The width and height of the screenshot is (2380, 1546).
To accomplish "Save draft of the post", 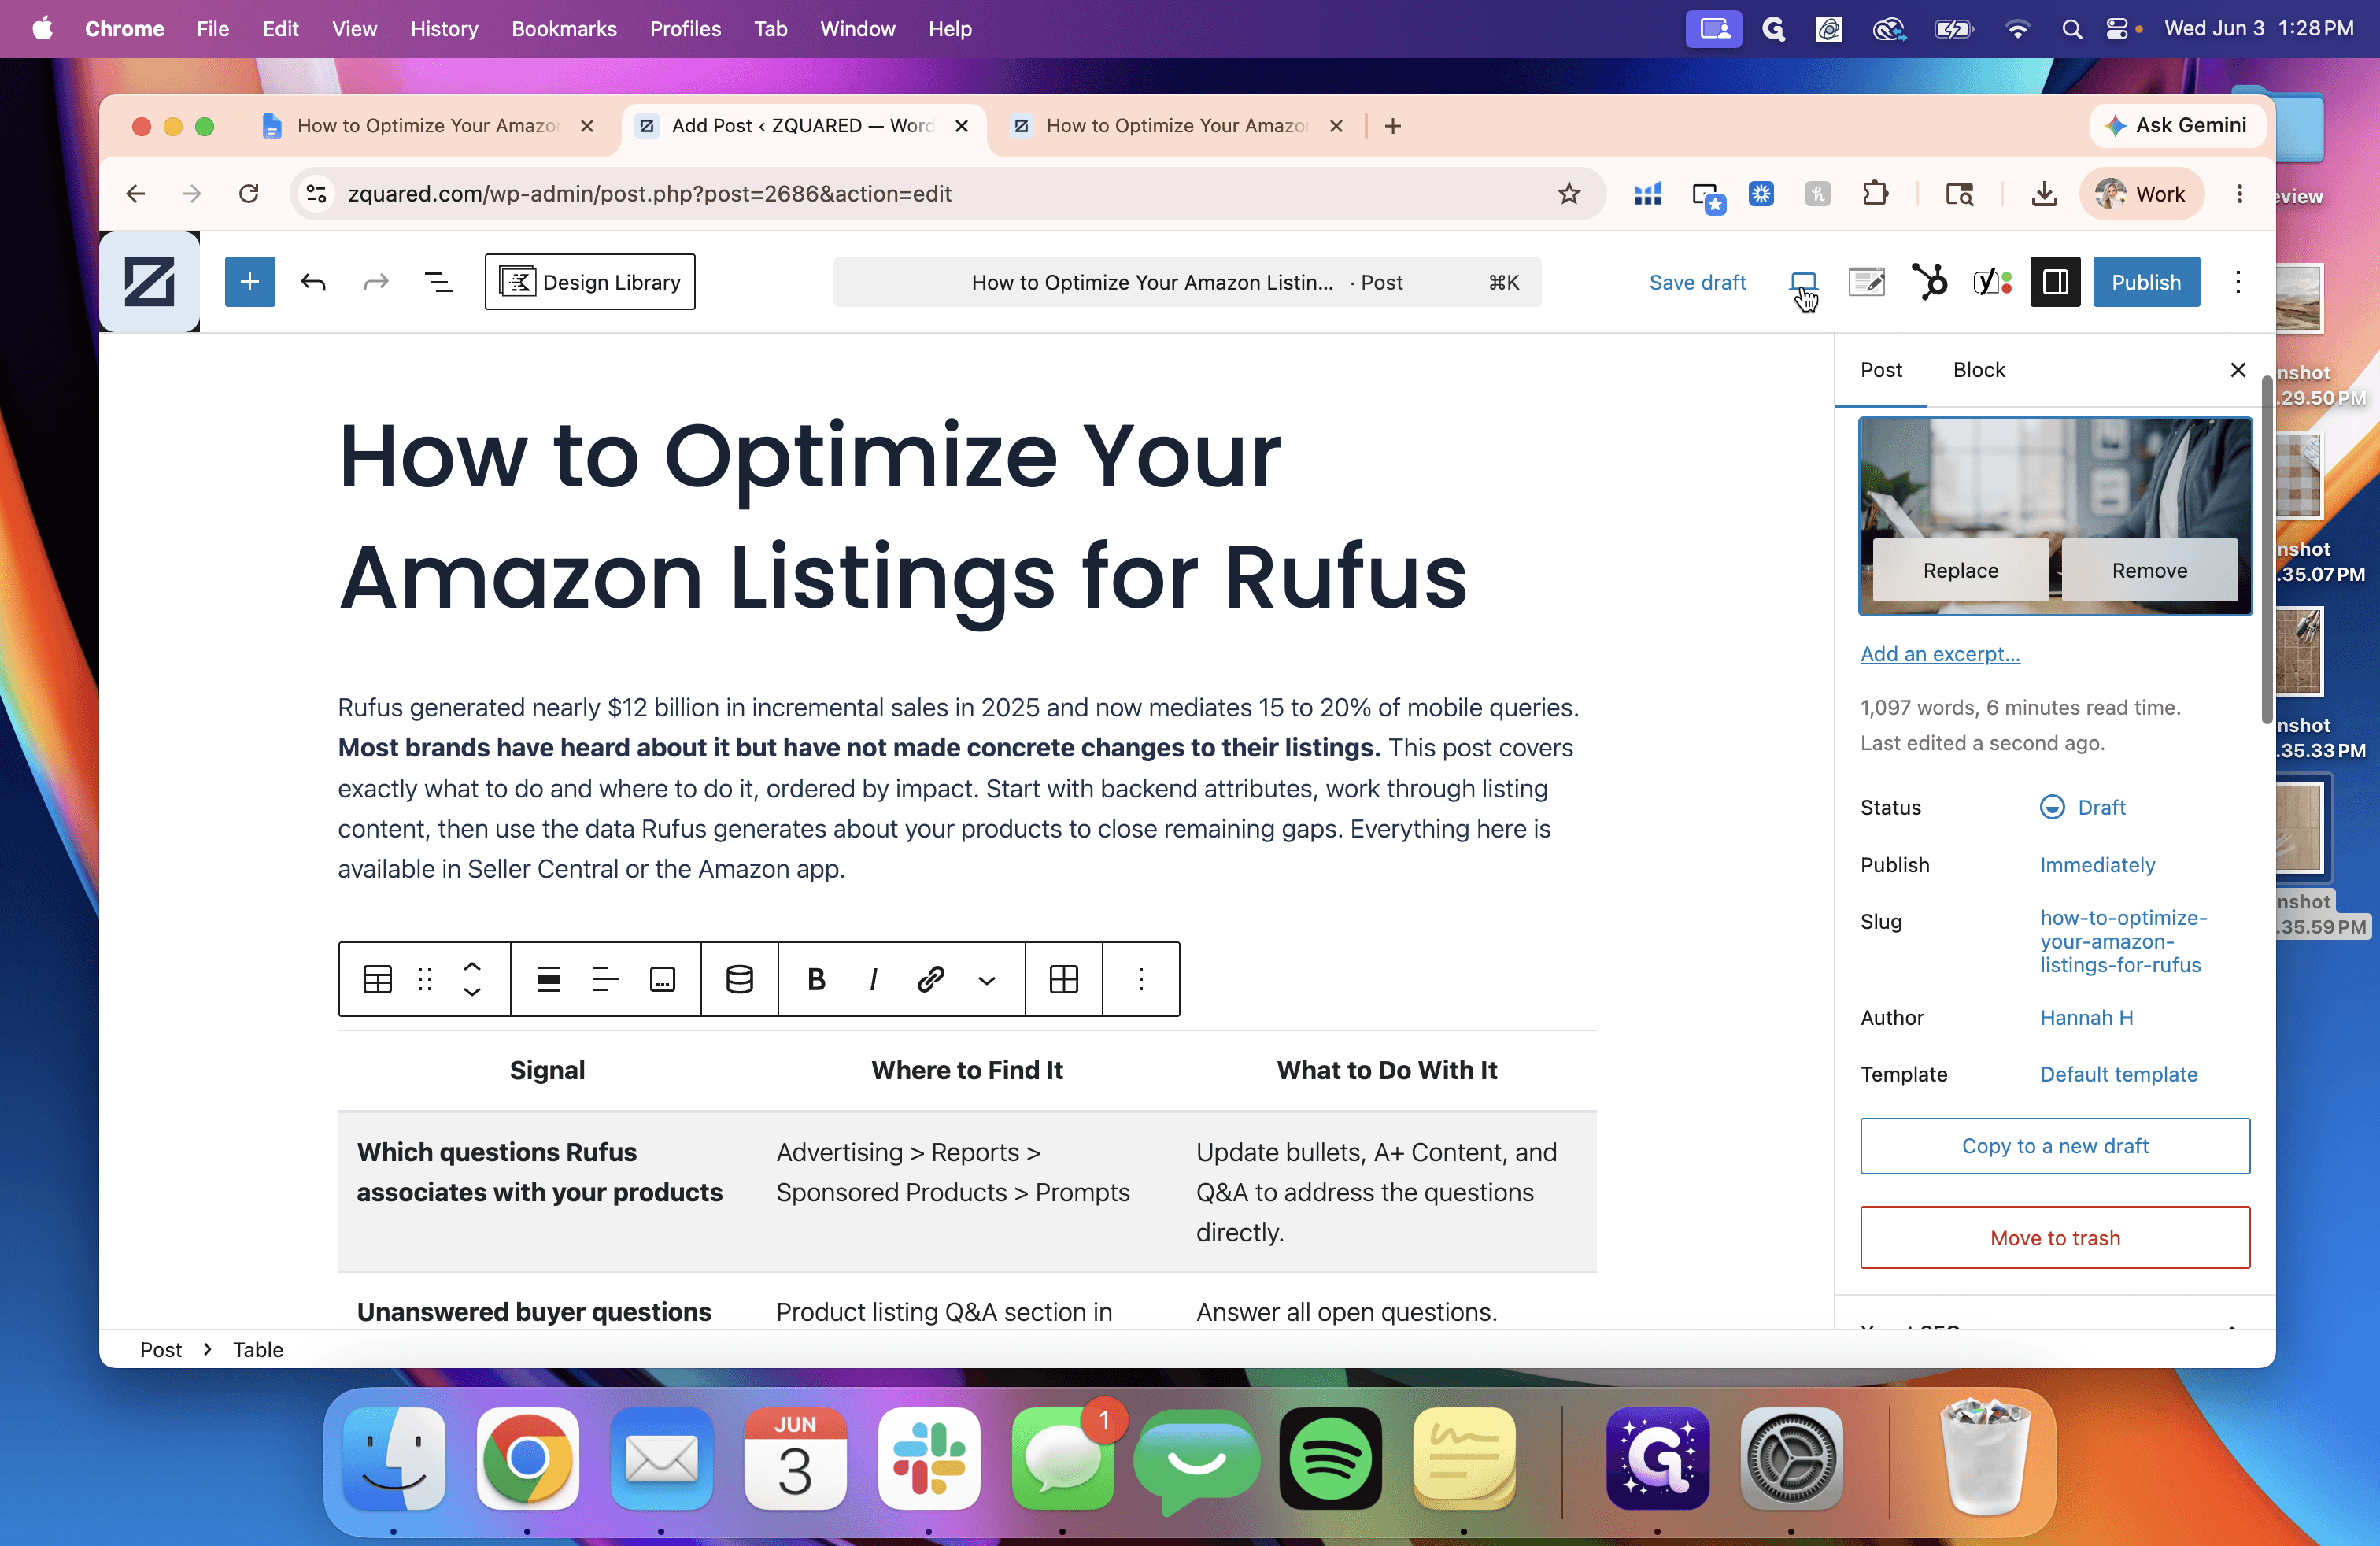I will coord(1697,282).
